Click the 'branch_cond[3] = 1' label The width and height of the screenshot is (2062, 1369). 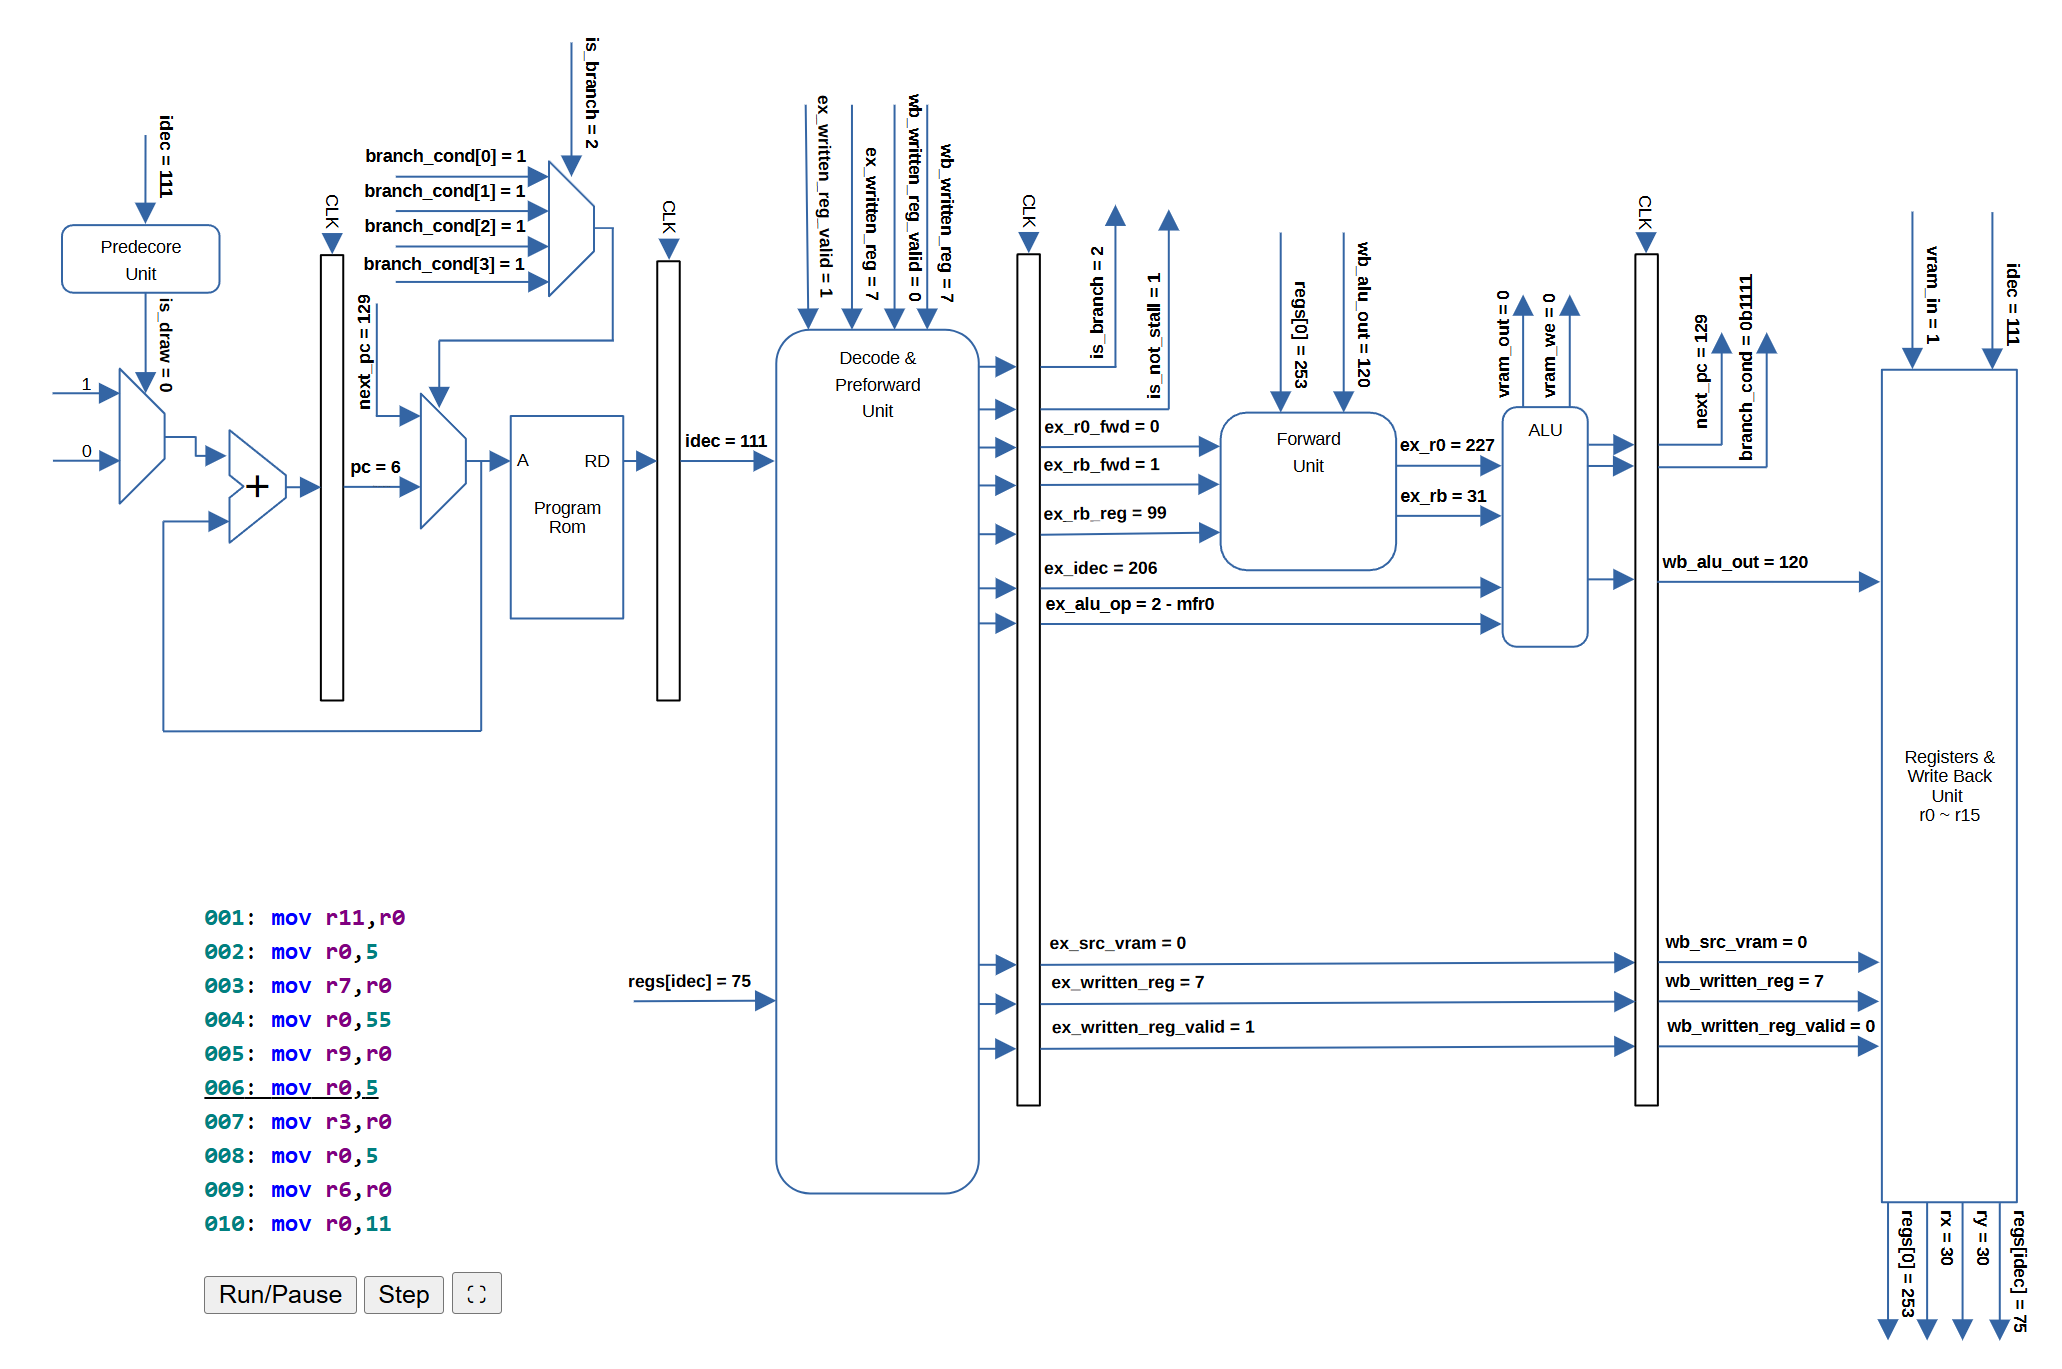tap(444, 264)
